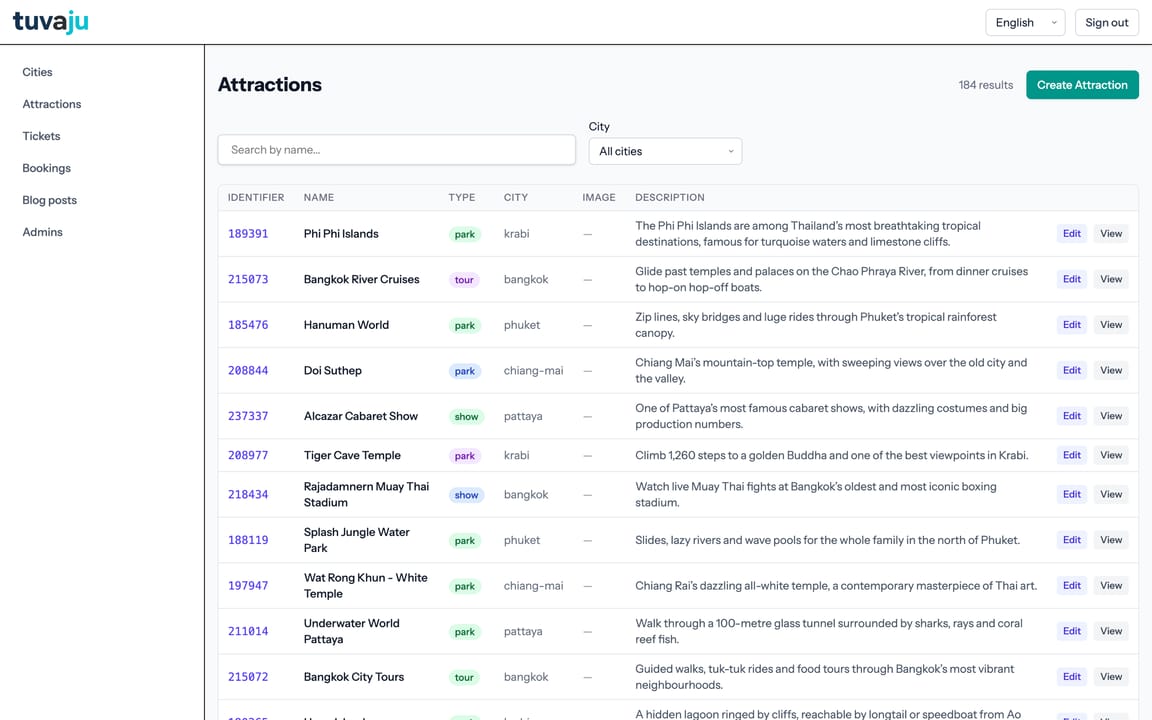View the Alcazar Cabaret Show row

1111,416
